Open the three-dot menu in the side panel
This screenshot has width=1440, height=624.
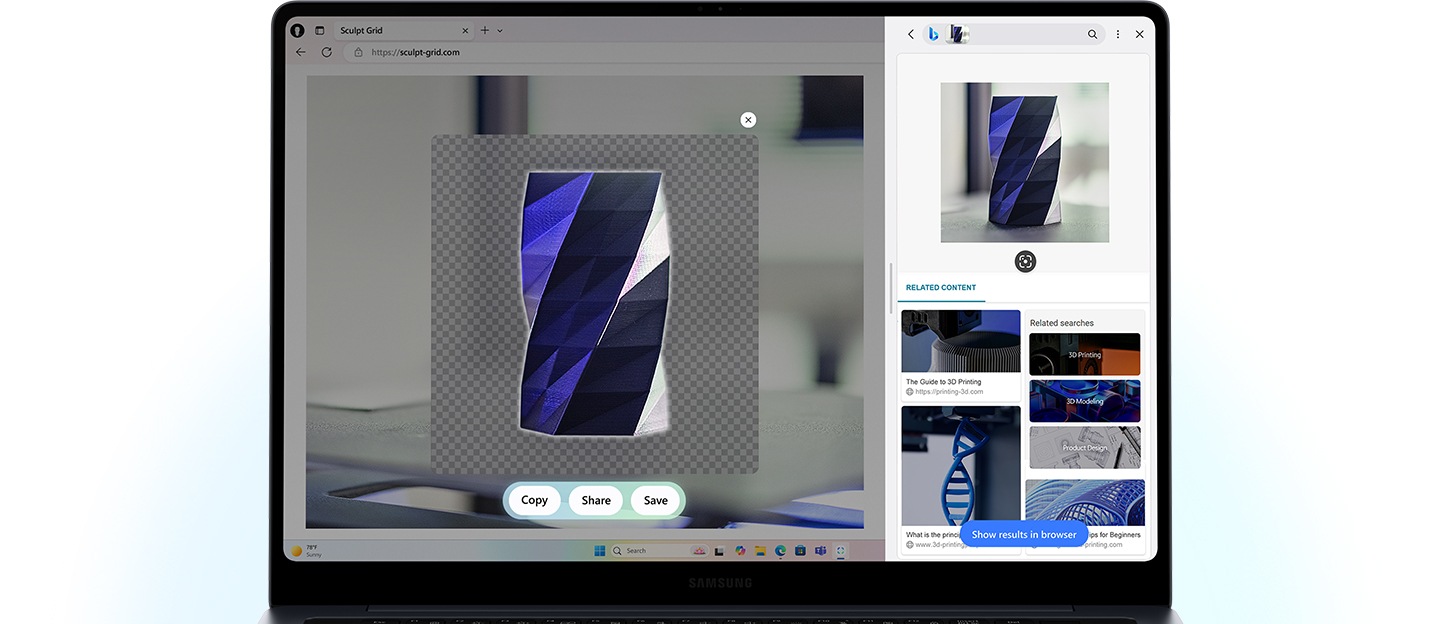[x=1118, y=34]
